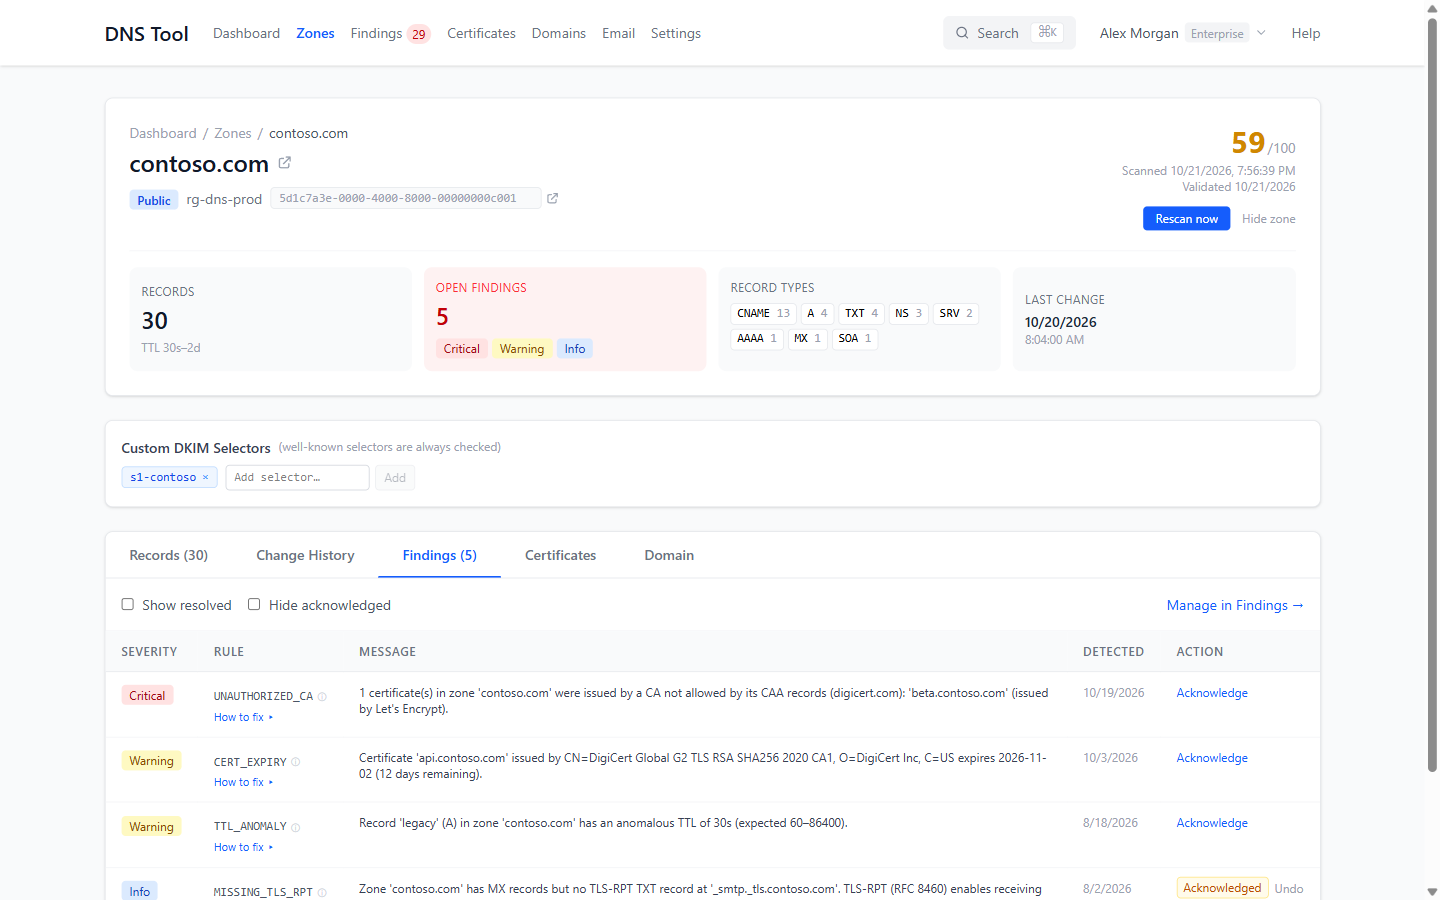Undo acknowledgement of MISSING_TLS_RPT finding
This screenshot has height=900, width=1440.
pos(1289,888)
